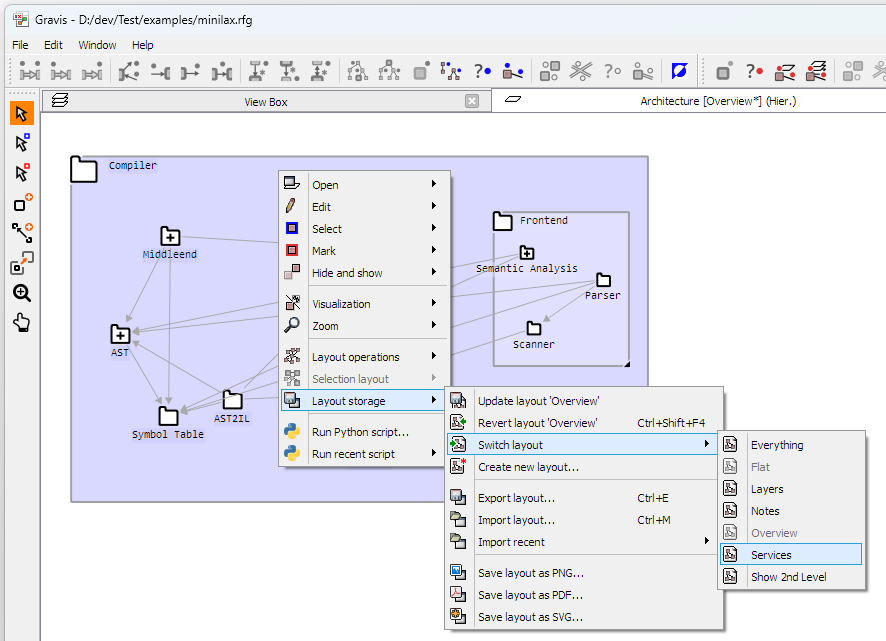Viewport: 886px width, 641px height.
Task: Choose the create edge tool
Action: click(x=21, y=232)
